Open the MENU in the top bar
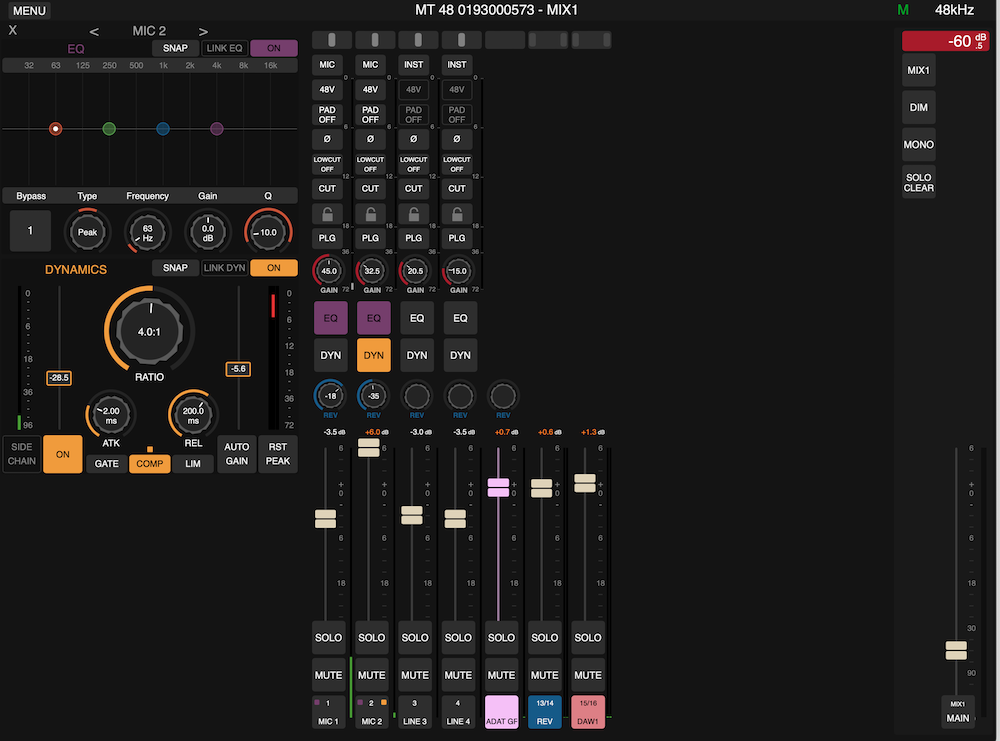This screenshot has width=1000, height=741. pyautogui.click(x=29, y=11)
